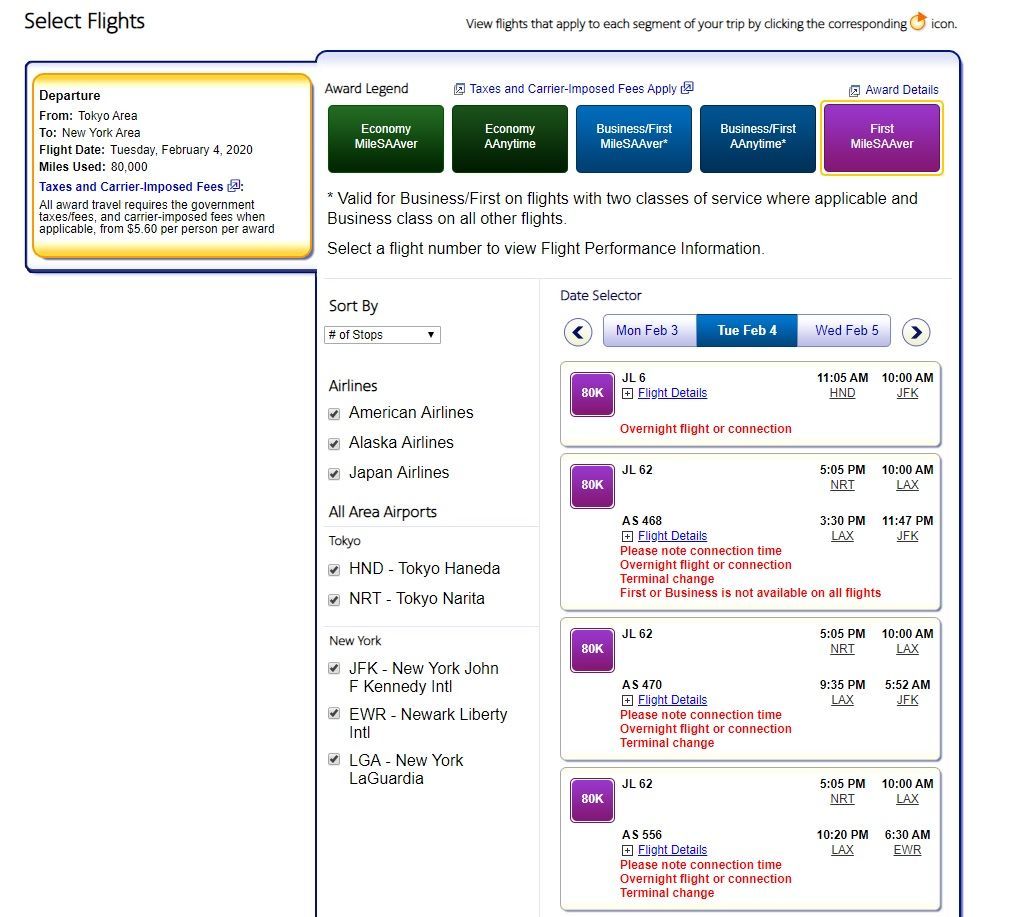Screen dimensions: 1031x917
Task: Select the Economy MileSAAver award type
Action: pyautogui.click(x=386, y=139)
